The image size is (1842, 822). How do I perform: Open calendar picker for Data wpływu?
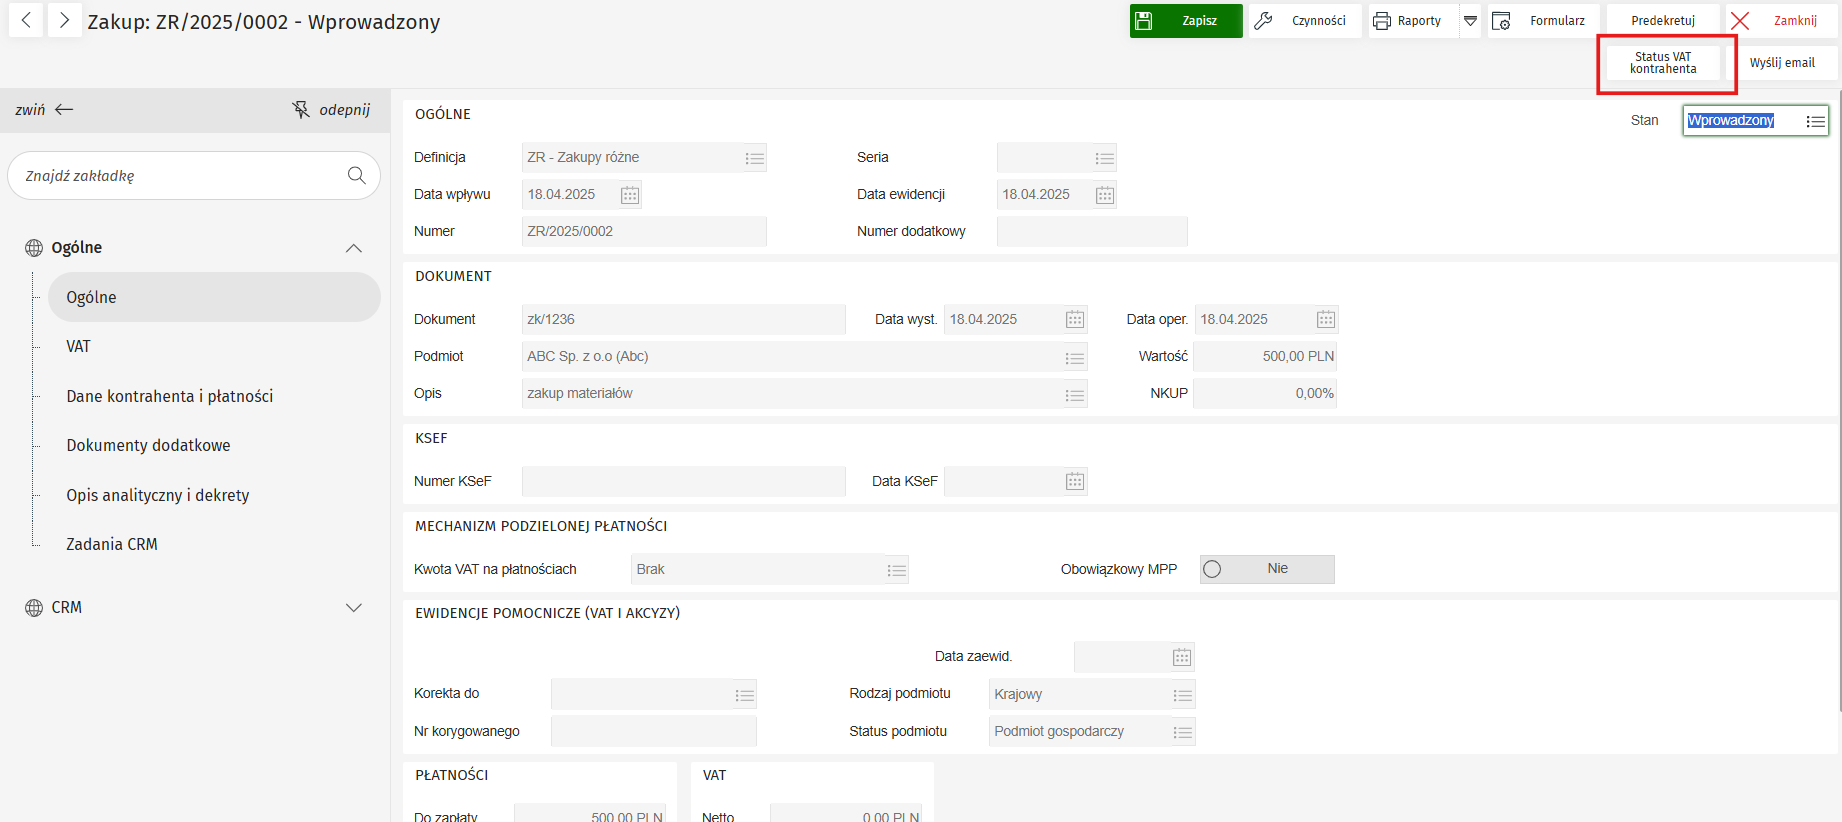click(x=629, y=195)
